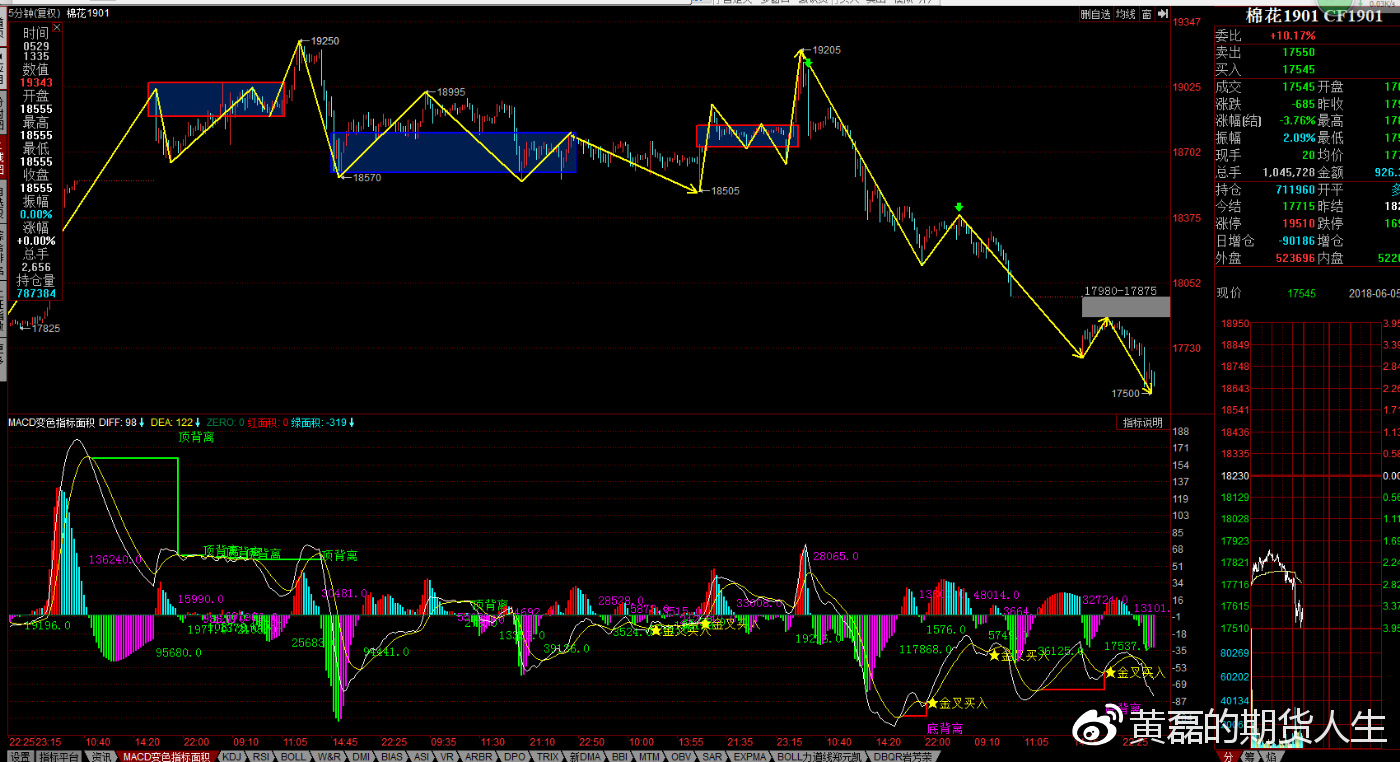Click the 顶背离 label atop the MACD panel
This screenshot has width=1400, height=762.
(196, 437)
